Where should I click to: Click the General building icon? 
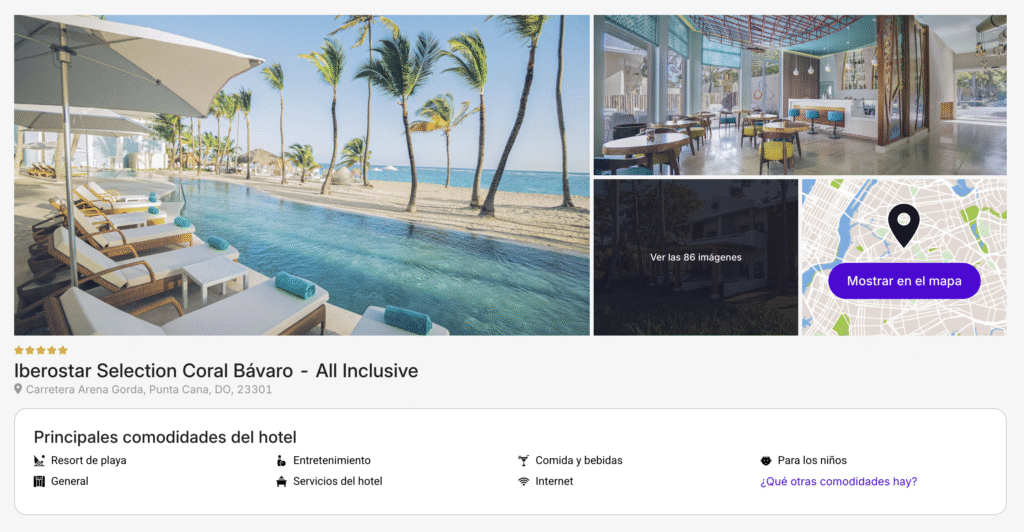point(39,482)
